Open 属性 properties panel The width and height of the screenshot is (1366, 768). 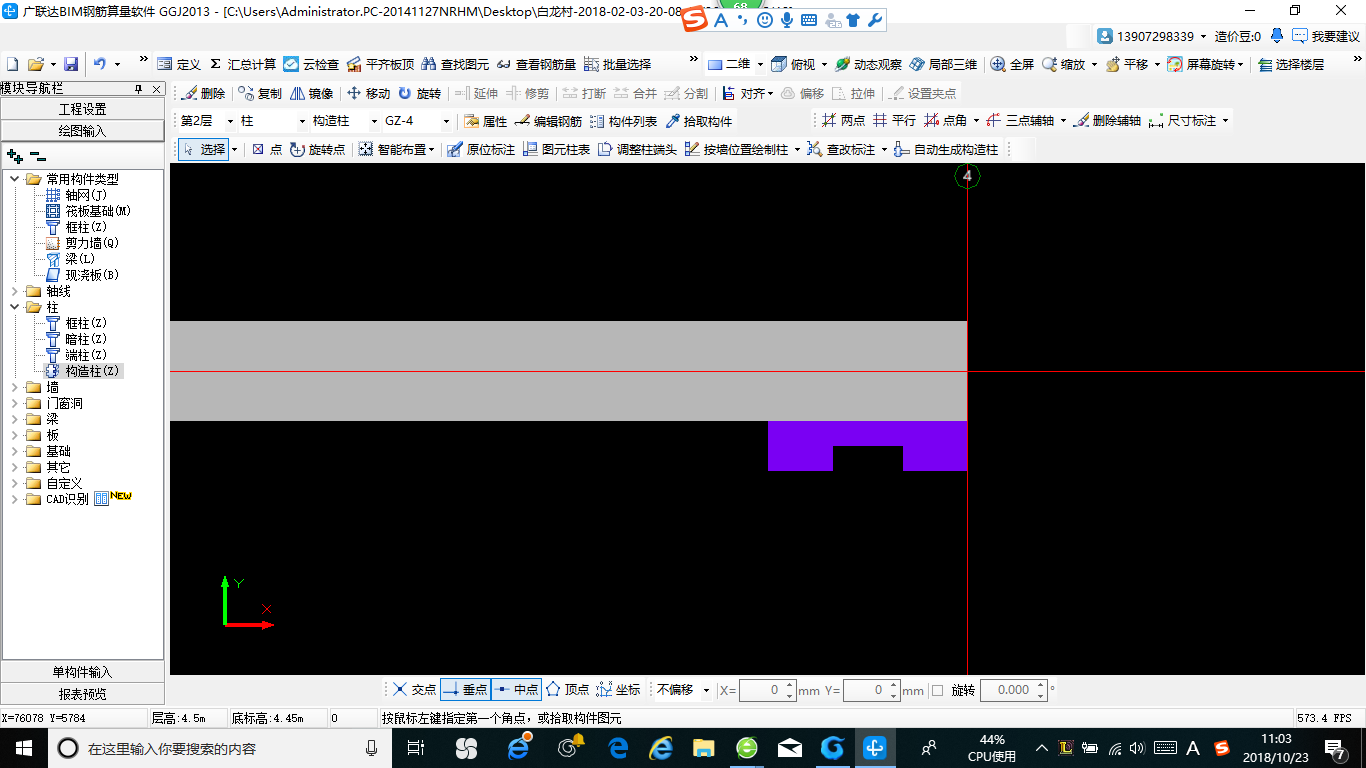pyautogui.click(x=486, y=121)
